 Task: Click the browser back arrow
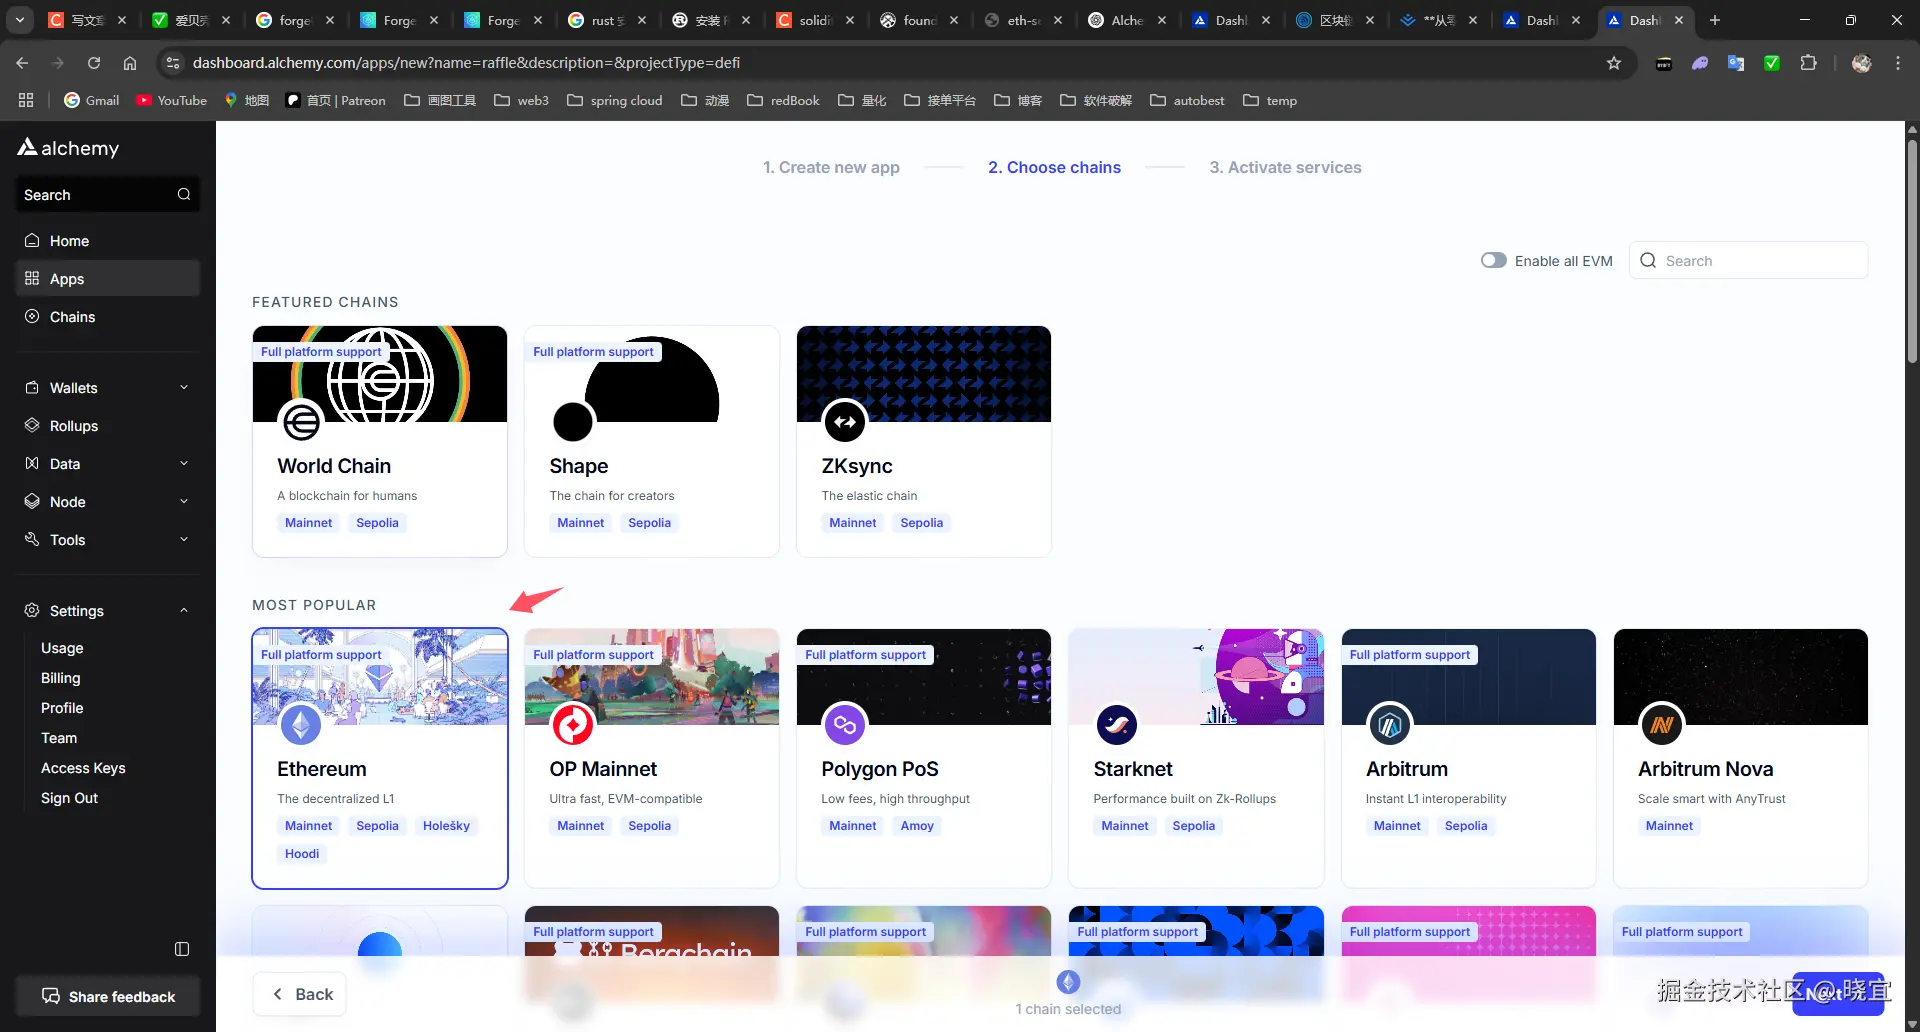[22, 63]
